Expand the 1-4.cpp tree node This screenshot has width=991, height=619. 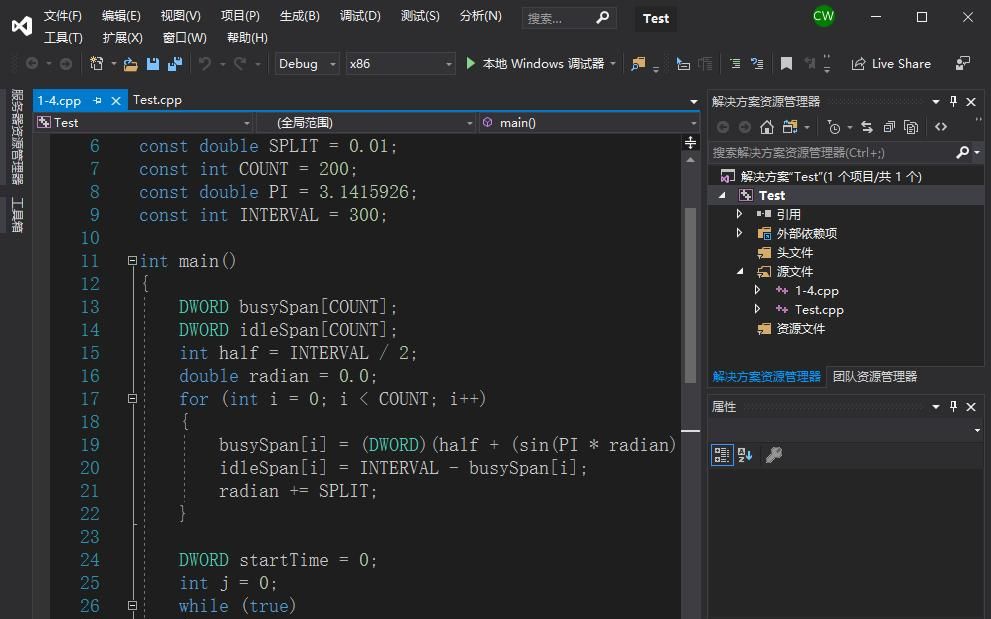(x=757, y=290)
